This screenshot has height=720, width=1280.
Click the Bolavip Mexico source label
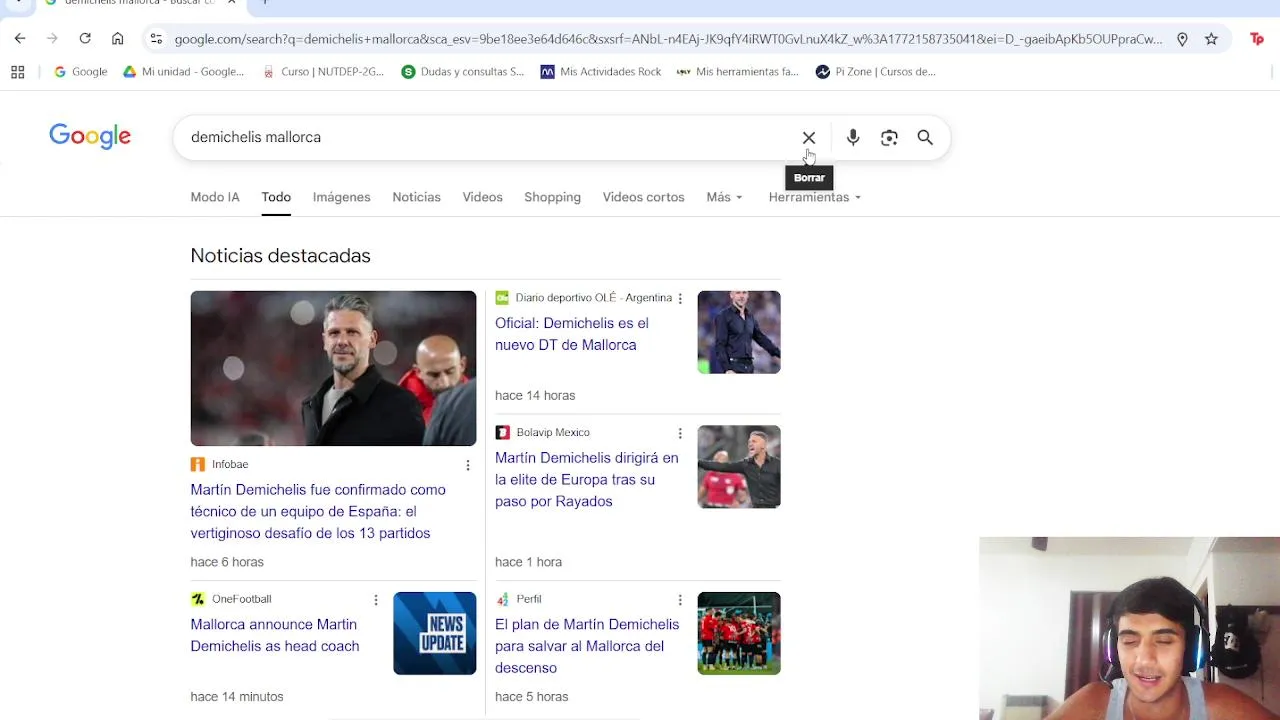point(553,433)
